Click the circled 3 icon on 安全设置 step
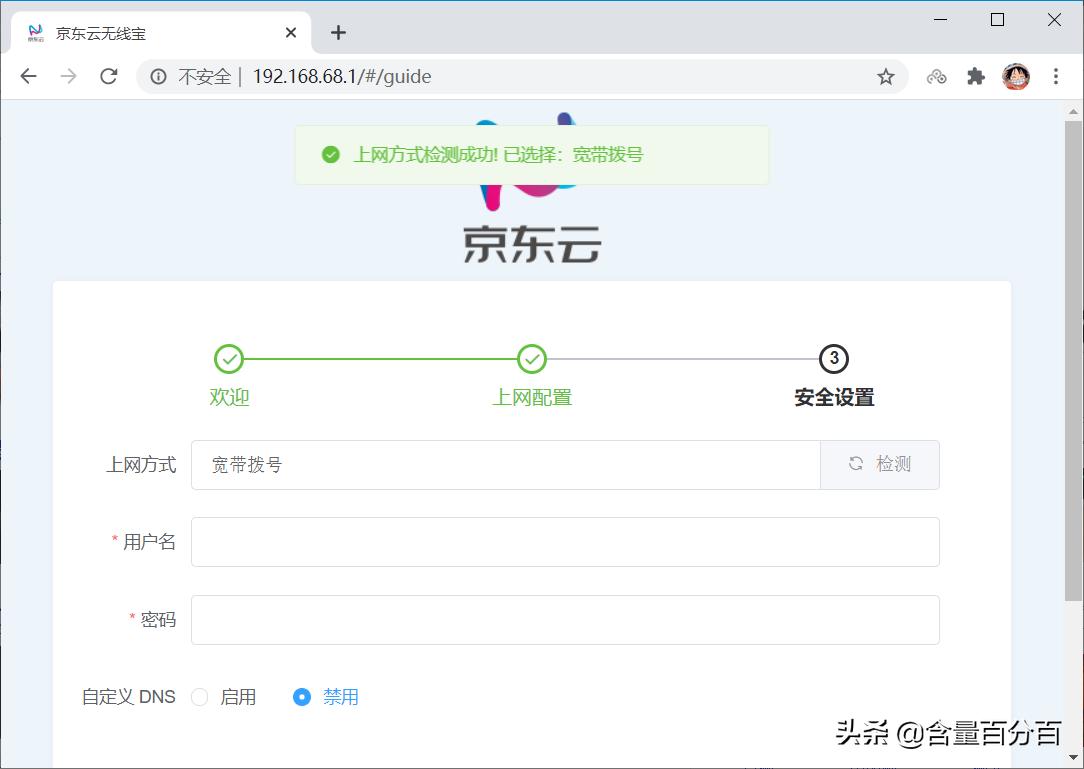Screen dimensions: 1084x769 pos(833,358)
